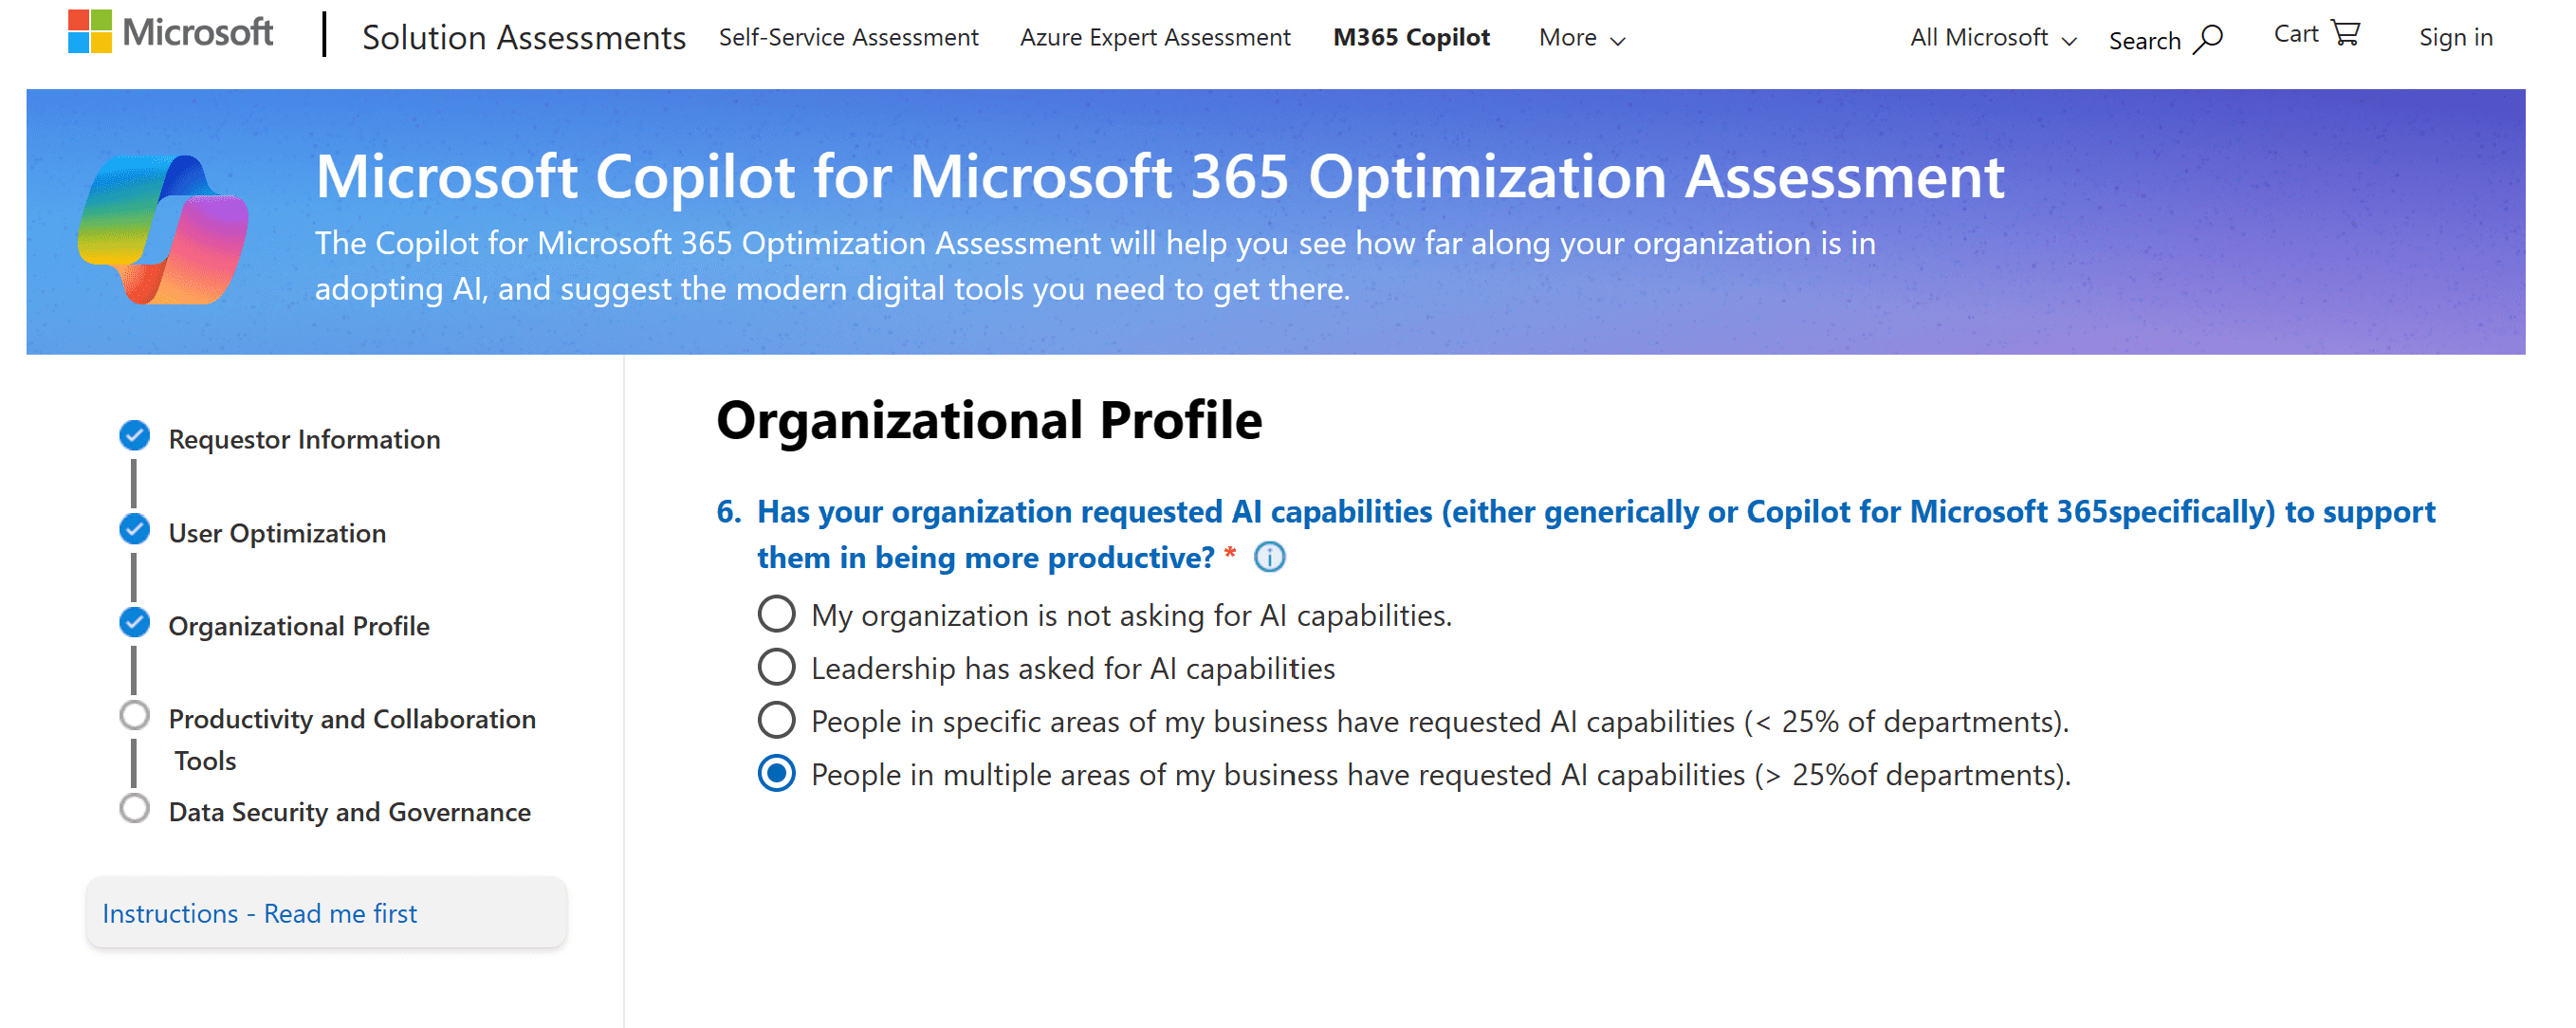Go to Productivity and Collaboration Tools step

[x=352, y=739]
